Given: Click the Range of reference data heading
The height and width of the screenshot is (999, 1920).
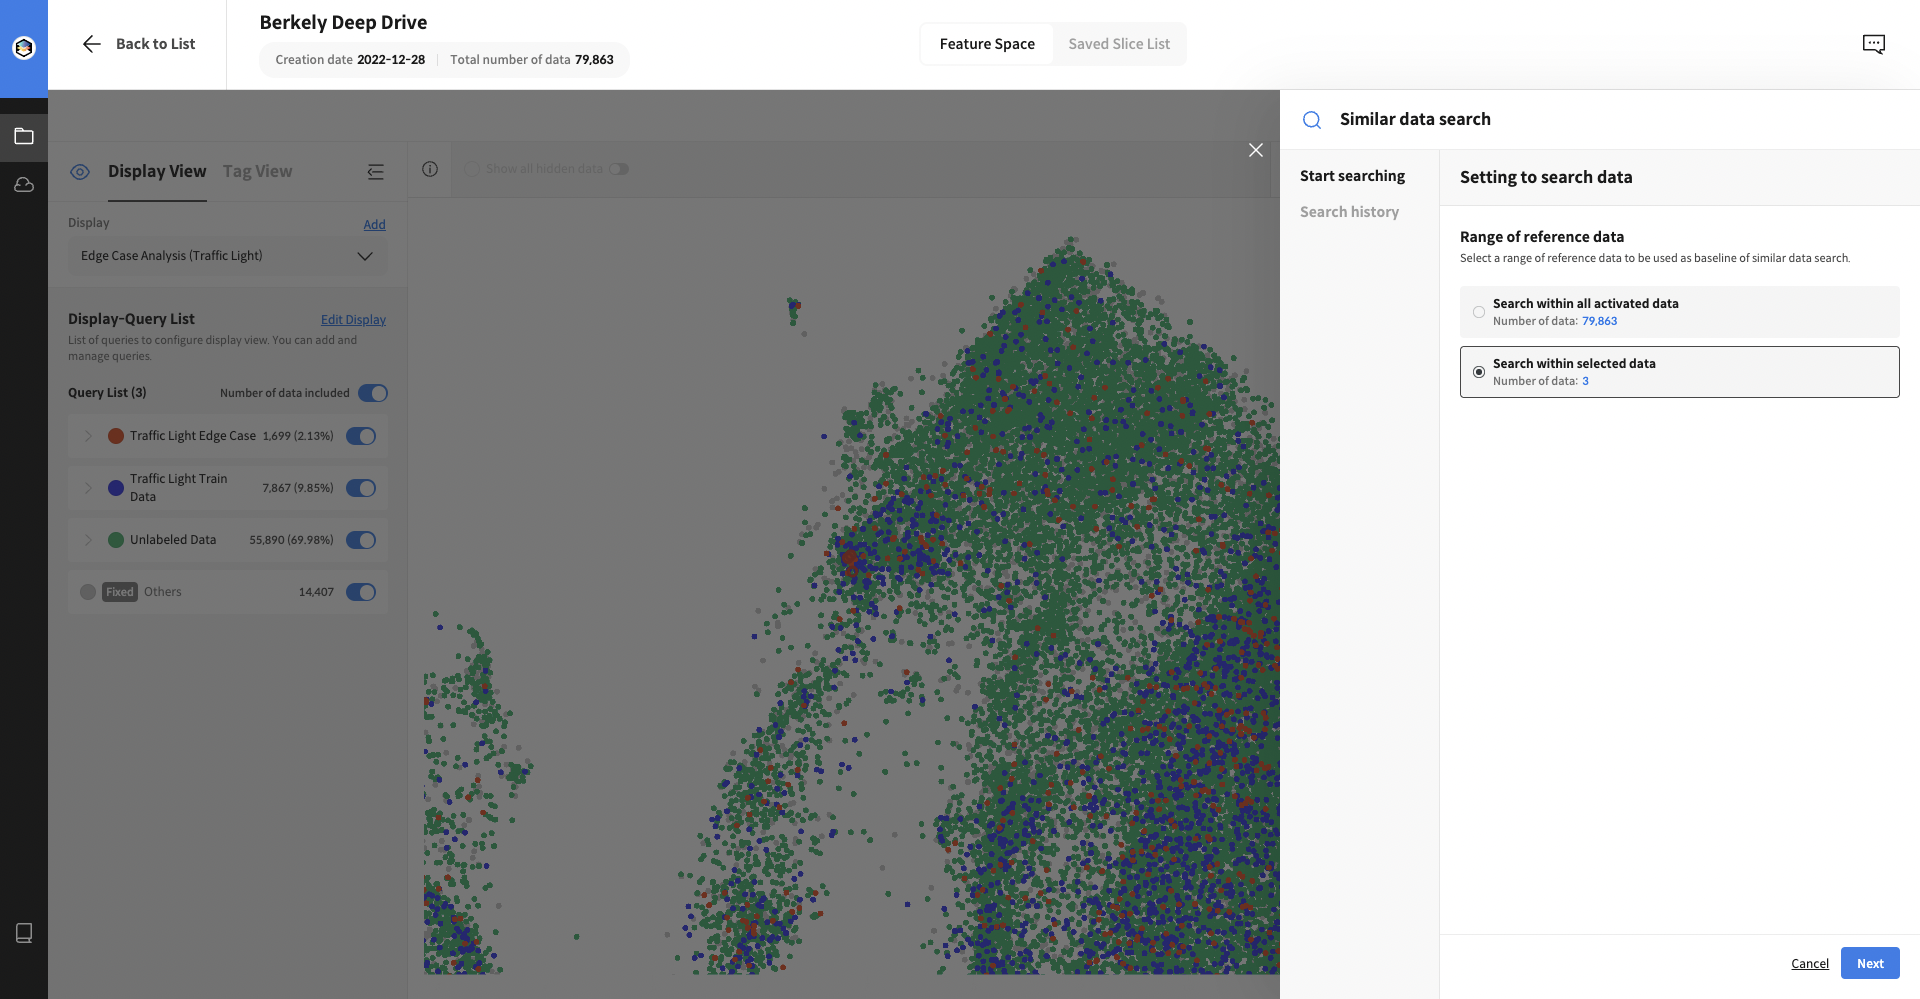Looking at the screenshot, I should 1542,237.
